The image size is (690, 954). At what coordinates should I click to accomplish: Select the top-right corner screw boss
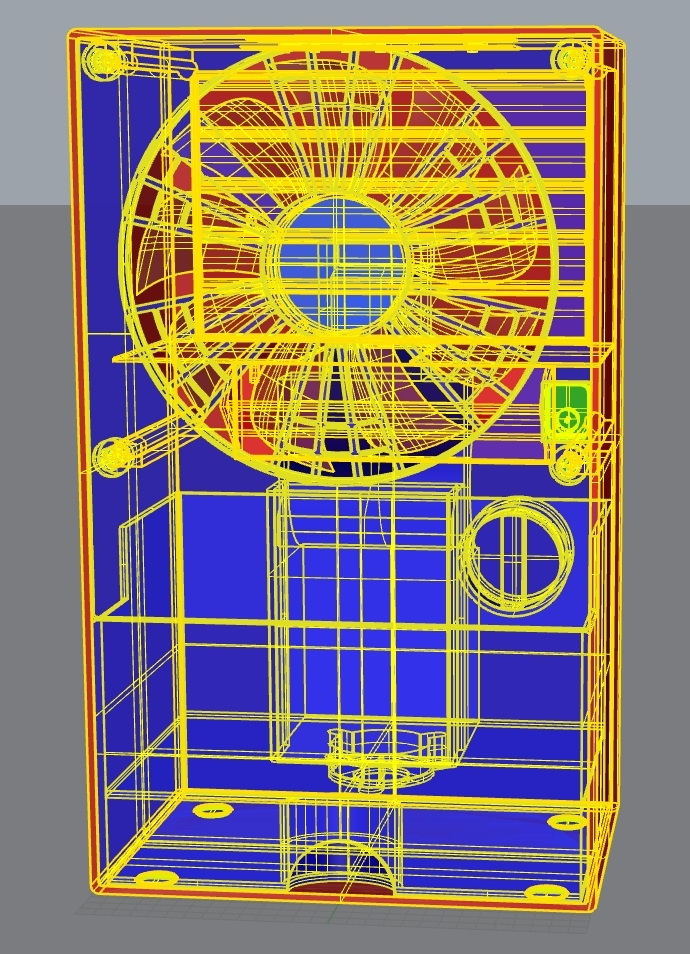pyautogui.click(x=572, y=60)
